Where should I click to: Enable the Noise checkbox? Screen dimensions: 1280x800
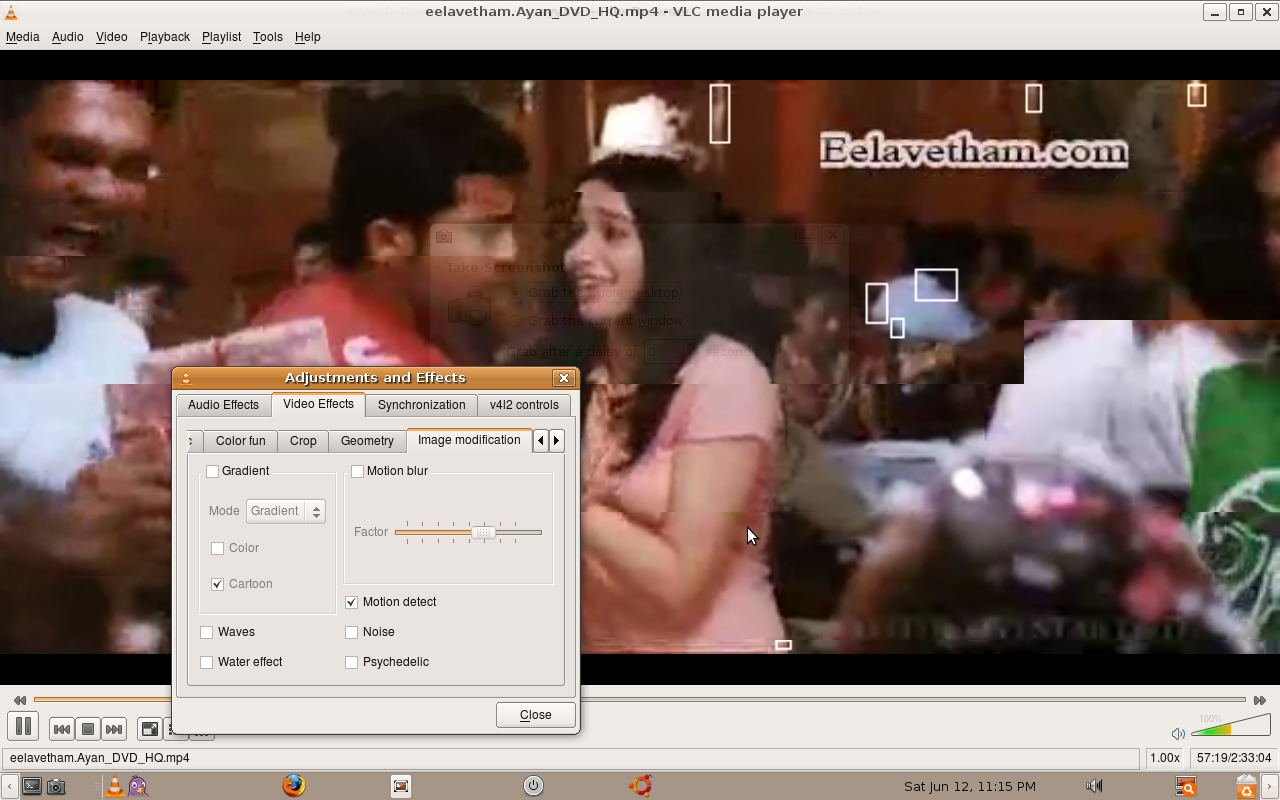pyautogui.click(x=351, y=632)
